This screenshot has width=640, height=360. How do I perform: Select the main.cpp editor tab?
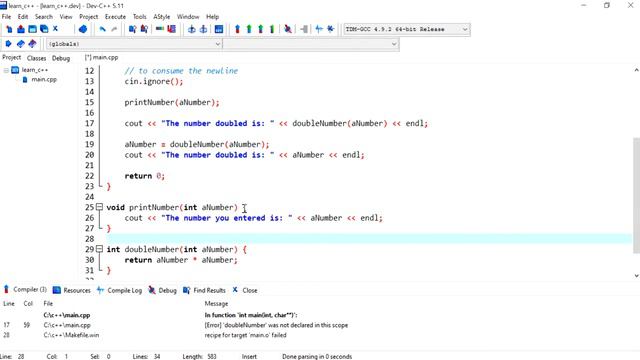click(x=102, y=58)
